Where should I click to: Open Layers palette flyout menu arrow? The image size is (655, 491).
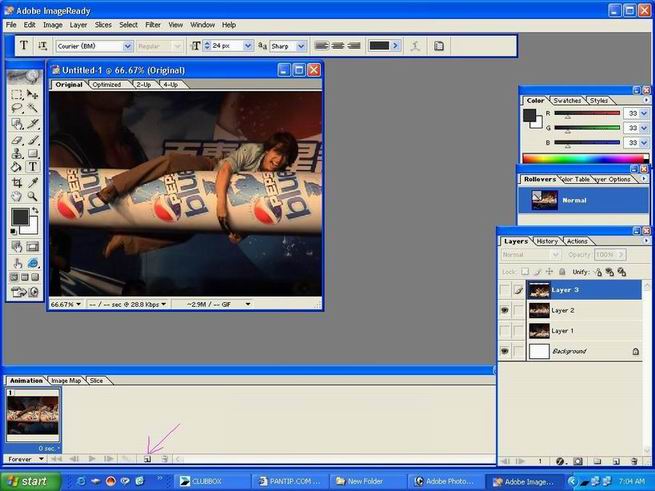pos(646,241)
